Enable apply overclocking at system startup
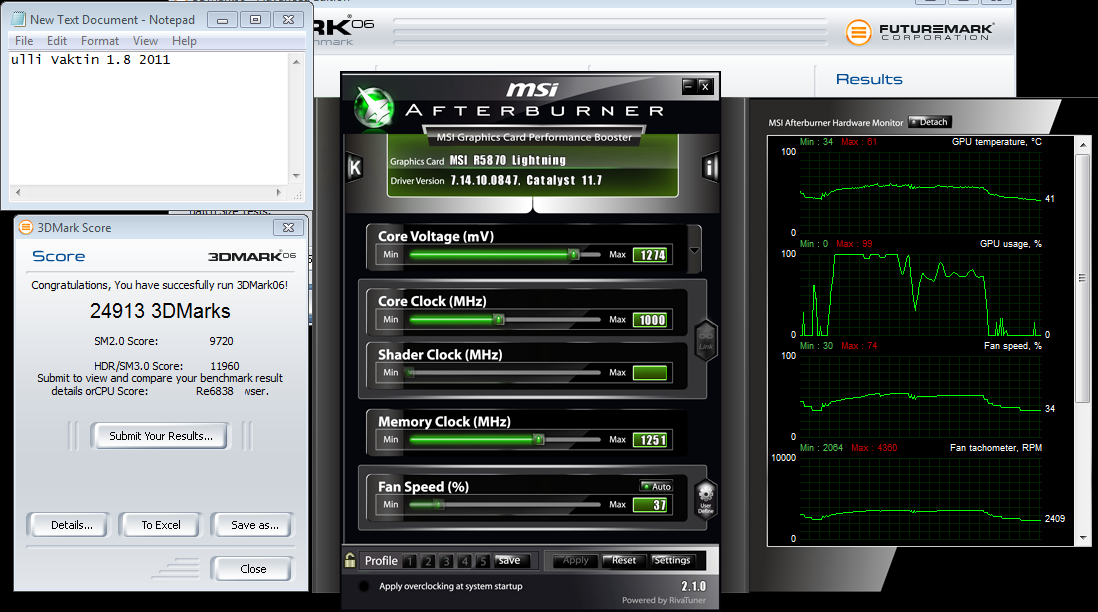 point(364,586)
